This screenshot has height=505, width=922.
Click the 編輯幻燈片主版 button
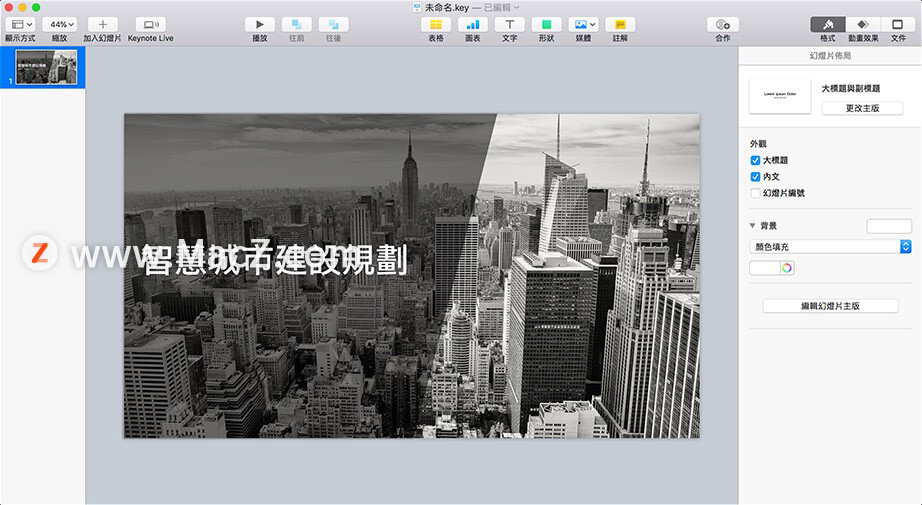click(830, 306)
